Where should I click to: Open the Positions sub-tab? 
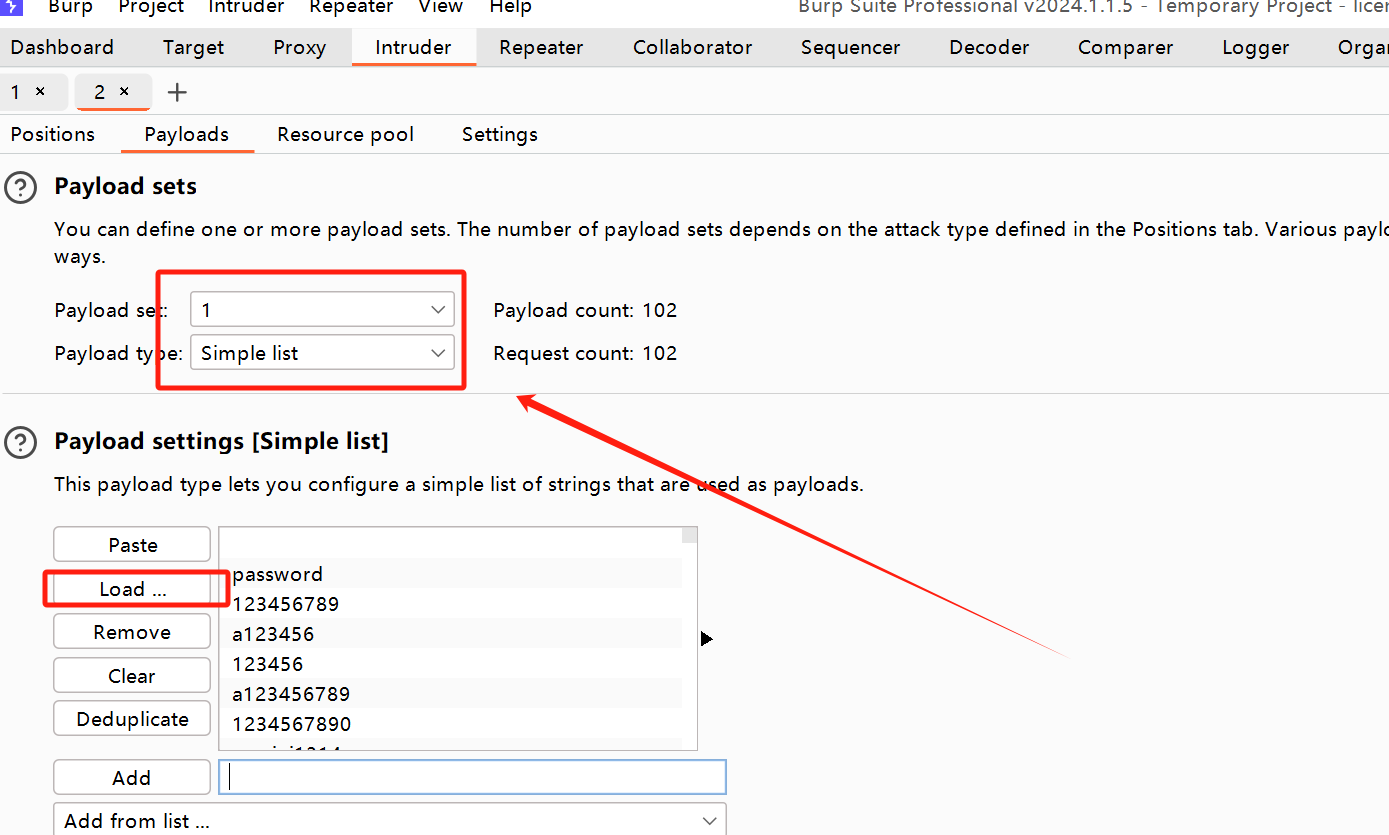53,134
